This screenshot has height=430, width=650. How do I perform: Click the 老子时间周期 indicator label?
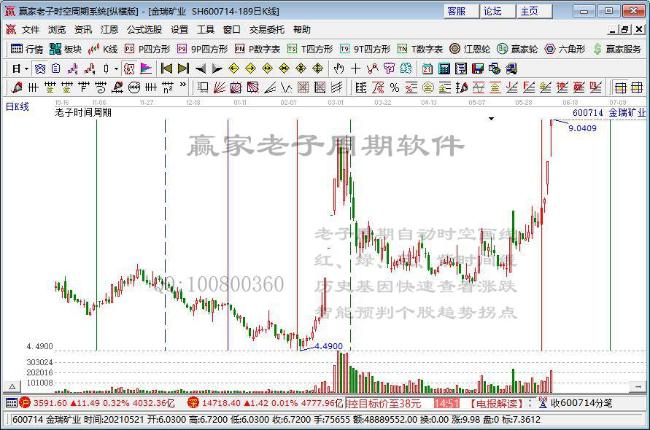pyautogui.click(x=83, y=112)
